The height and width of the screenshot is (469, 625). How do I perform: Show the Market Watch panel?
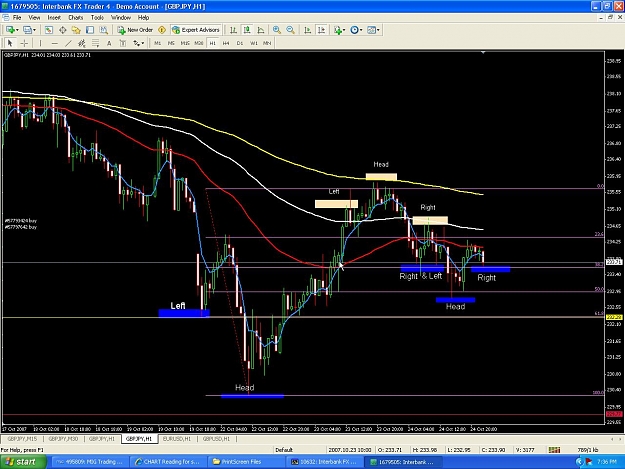[49, 30]
